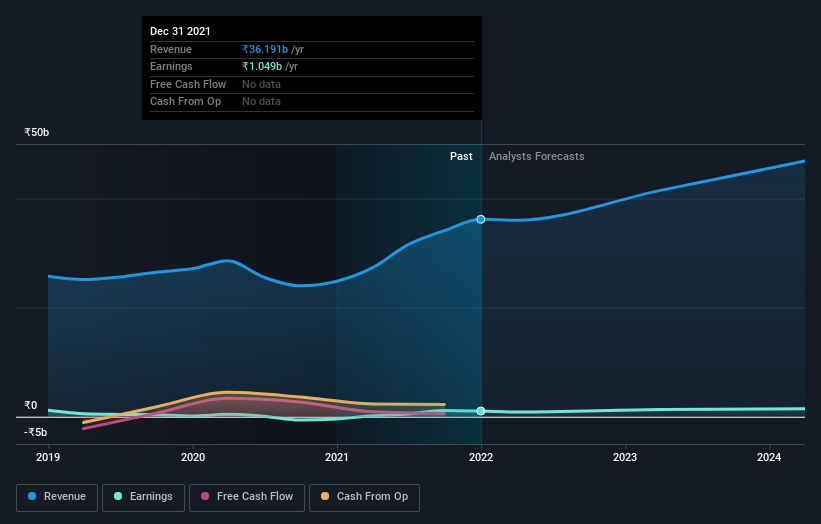Viewport: 821px width, 524px height.
Task: Click the ₹1.049b earnings value
Action: [262, 66]
